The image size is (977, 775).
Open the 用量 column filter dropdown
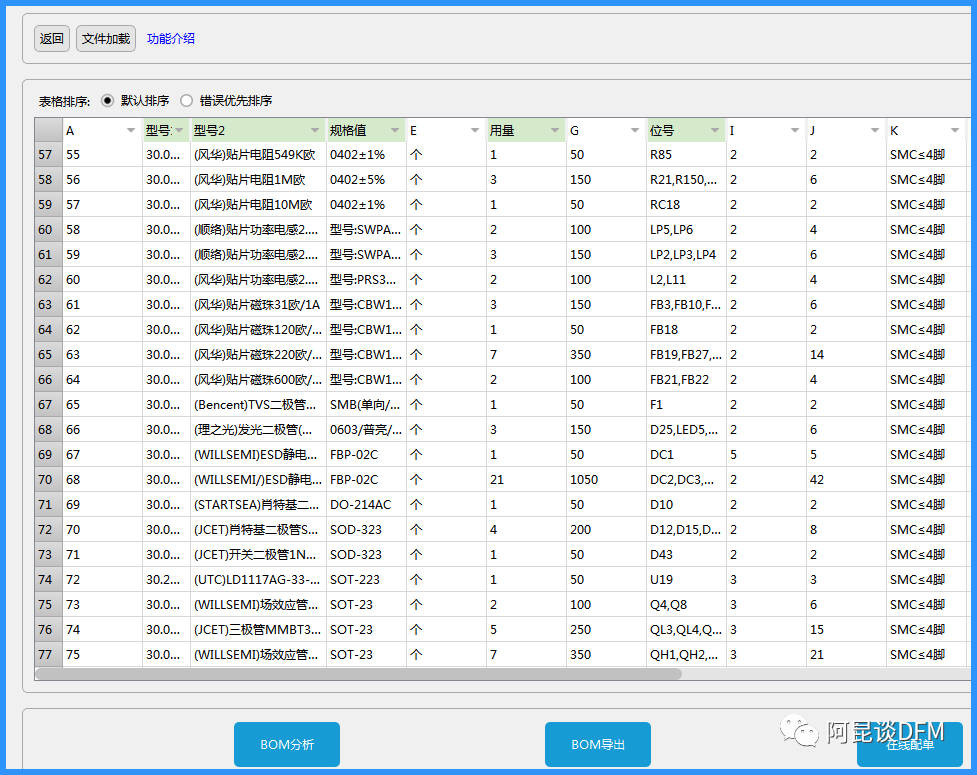pyautogui.click(x=555, y=130)
